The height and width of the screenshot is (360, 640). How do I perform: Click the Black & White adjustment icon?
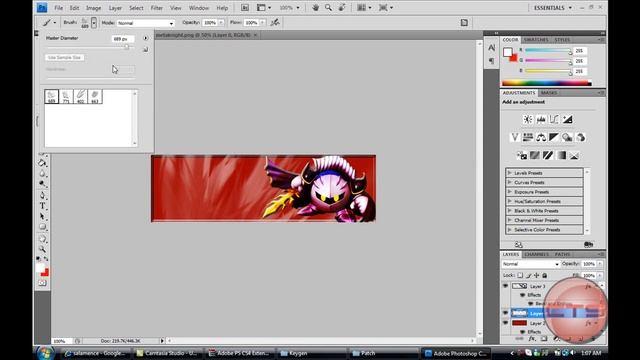[x=554, y=137]
